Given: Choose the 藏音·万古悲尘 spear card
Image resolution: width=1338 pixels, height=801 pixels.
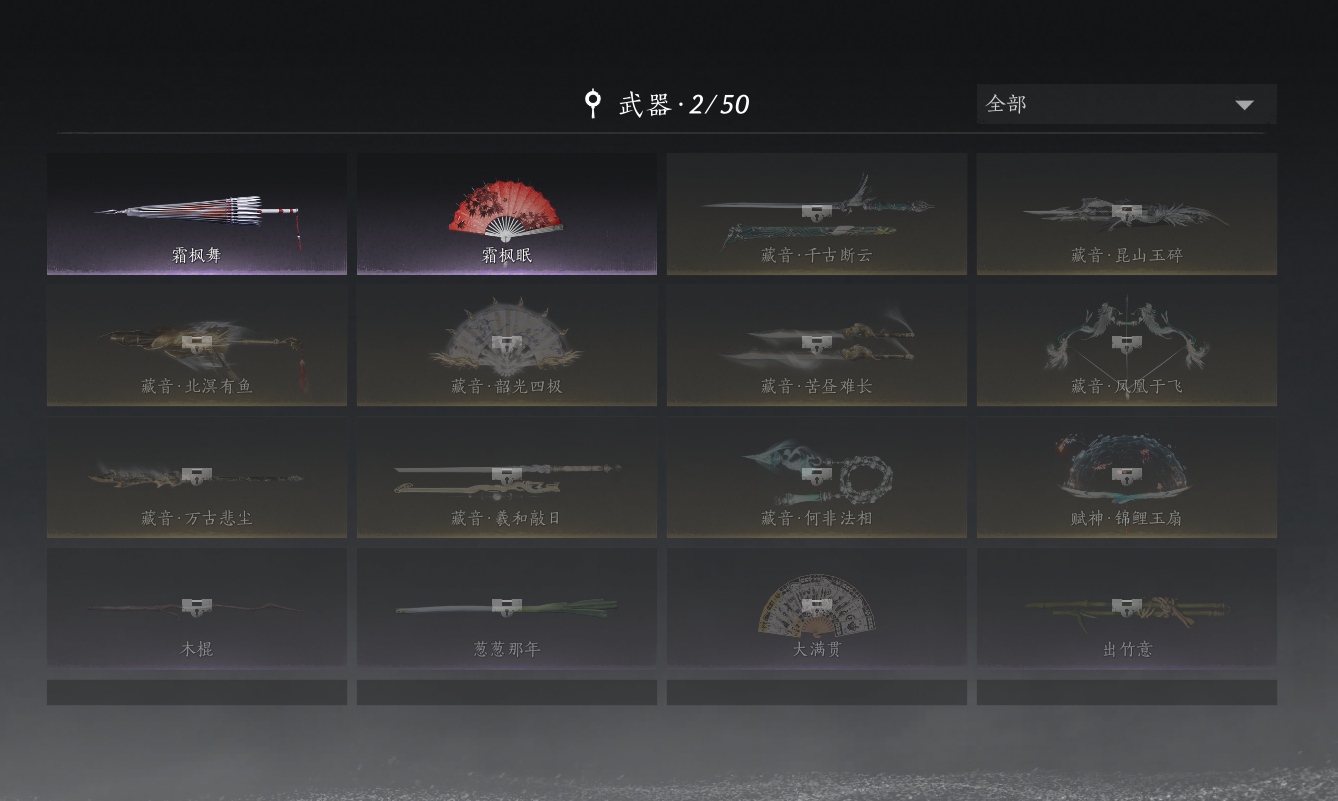Looking at the screenshot, I should pos(197,477).
